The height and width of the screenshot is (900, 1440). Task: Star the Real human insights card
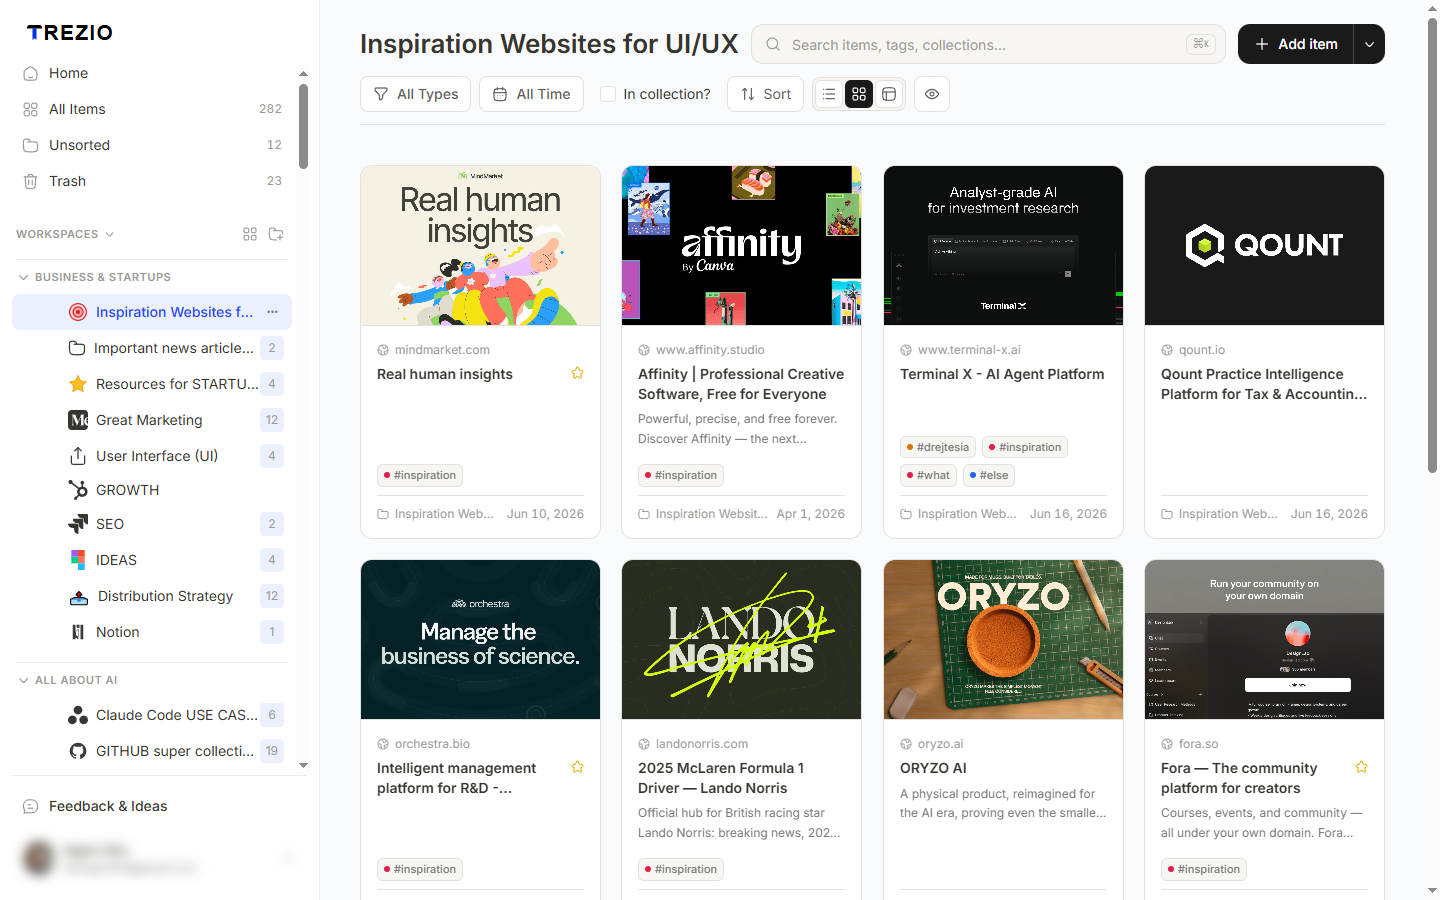(577, 373)
